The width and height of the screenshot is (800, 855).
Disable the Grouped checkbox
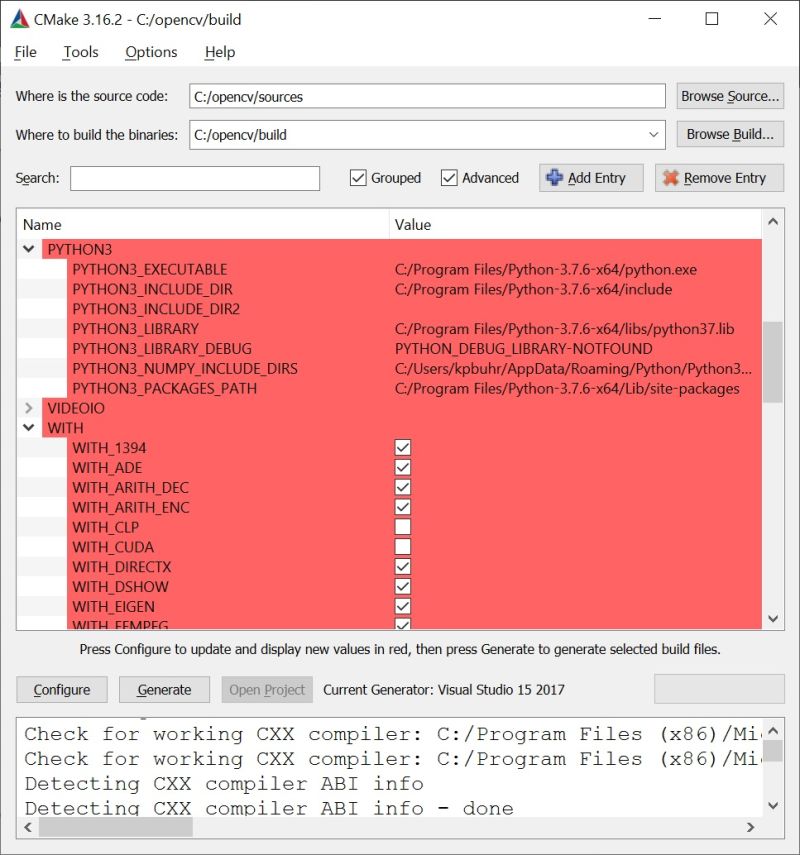coord(357,177)
